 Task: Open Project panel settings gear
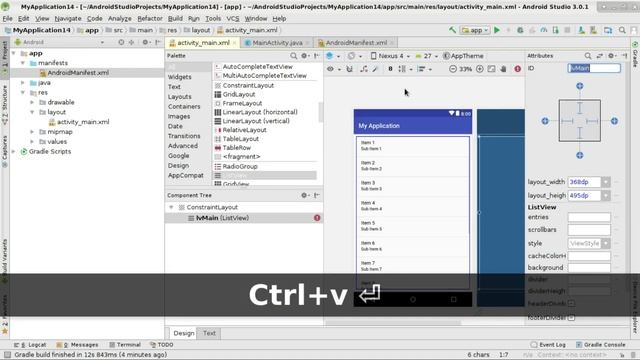(145, 42)
